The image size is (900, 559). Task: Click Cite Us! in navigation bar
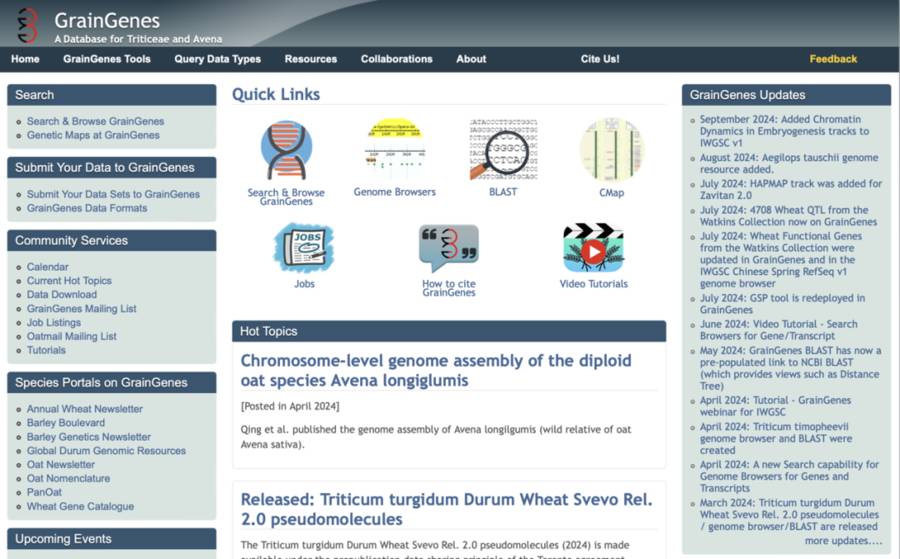pos(600,59)
